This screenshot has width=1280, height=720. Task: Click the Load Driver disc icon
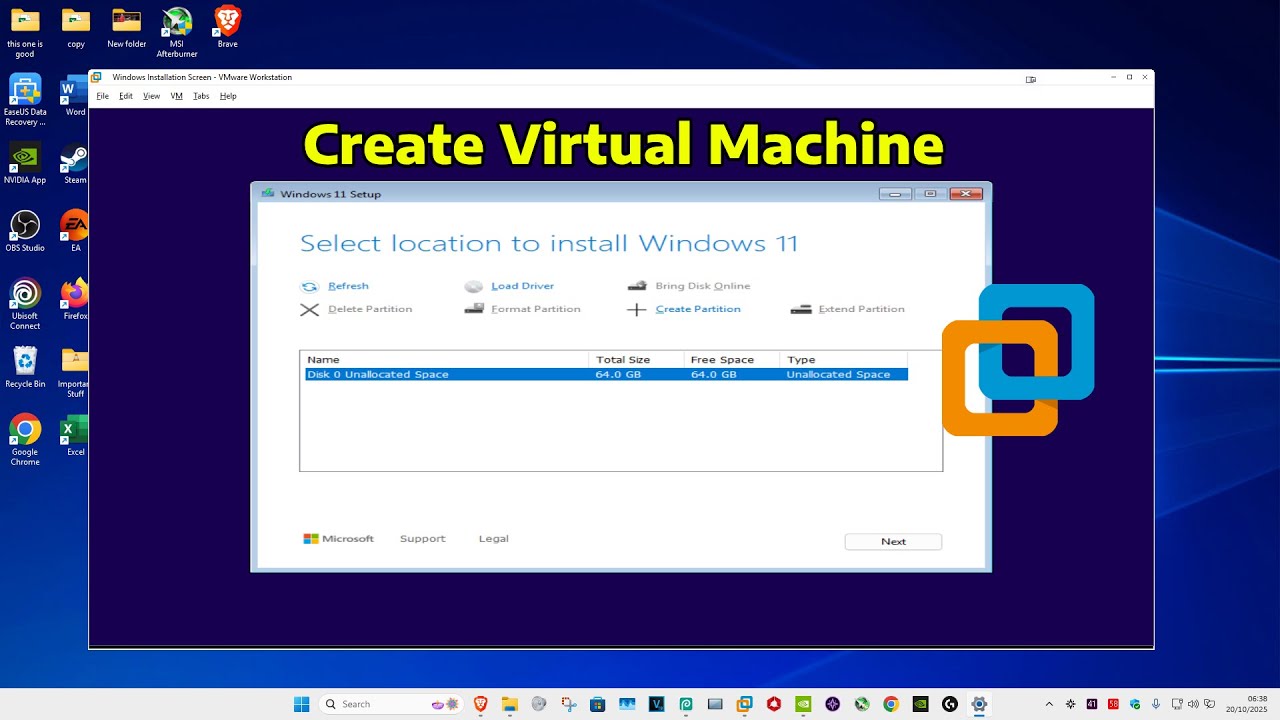[474, 286]
